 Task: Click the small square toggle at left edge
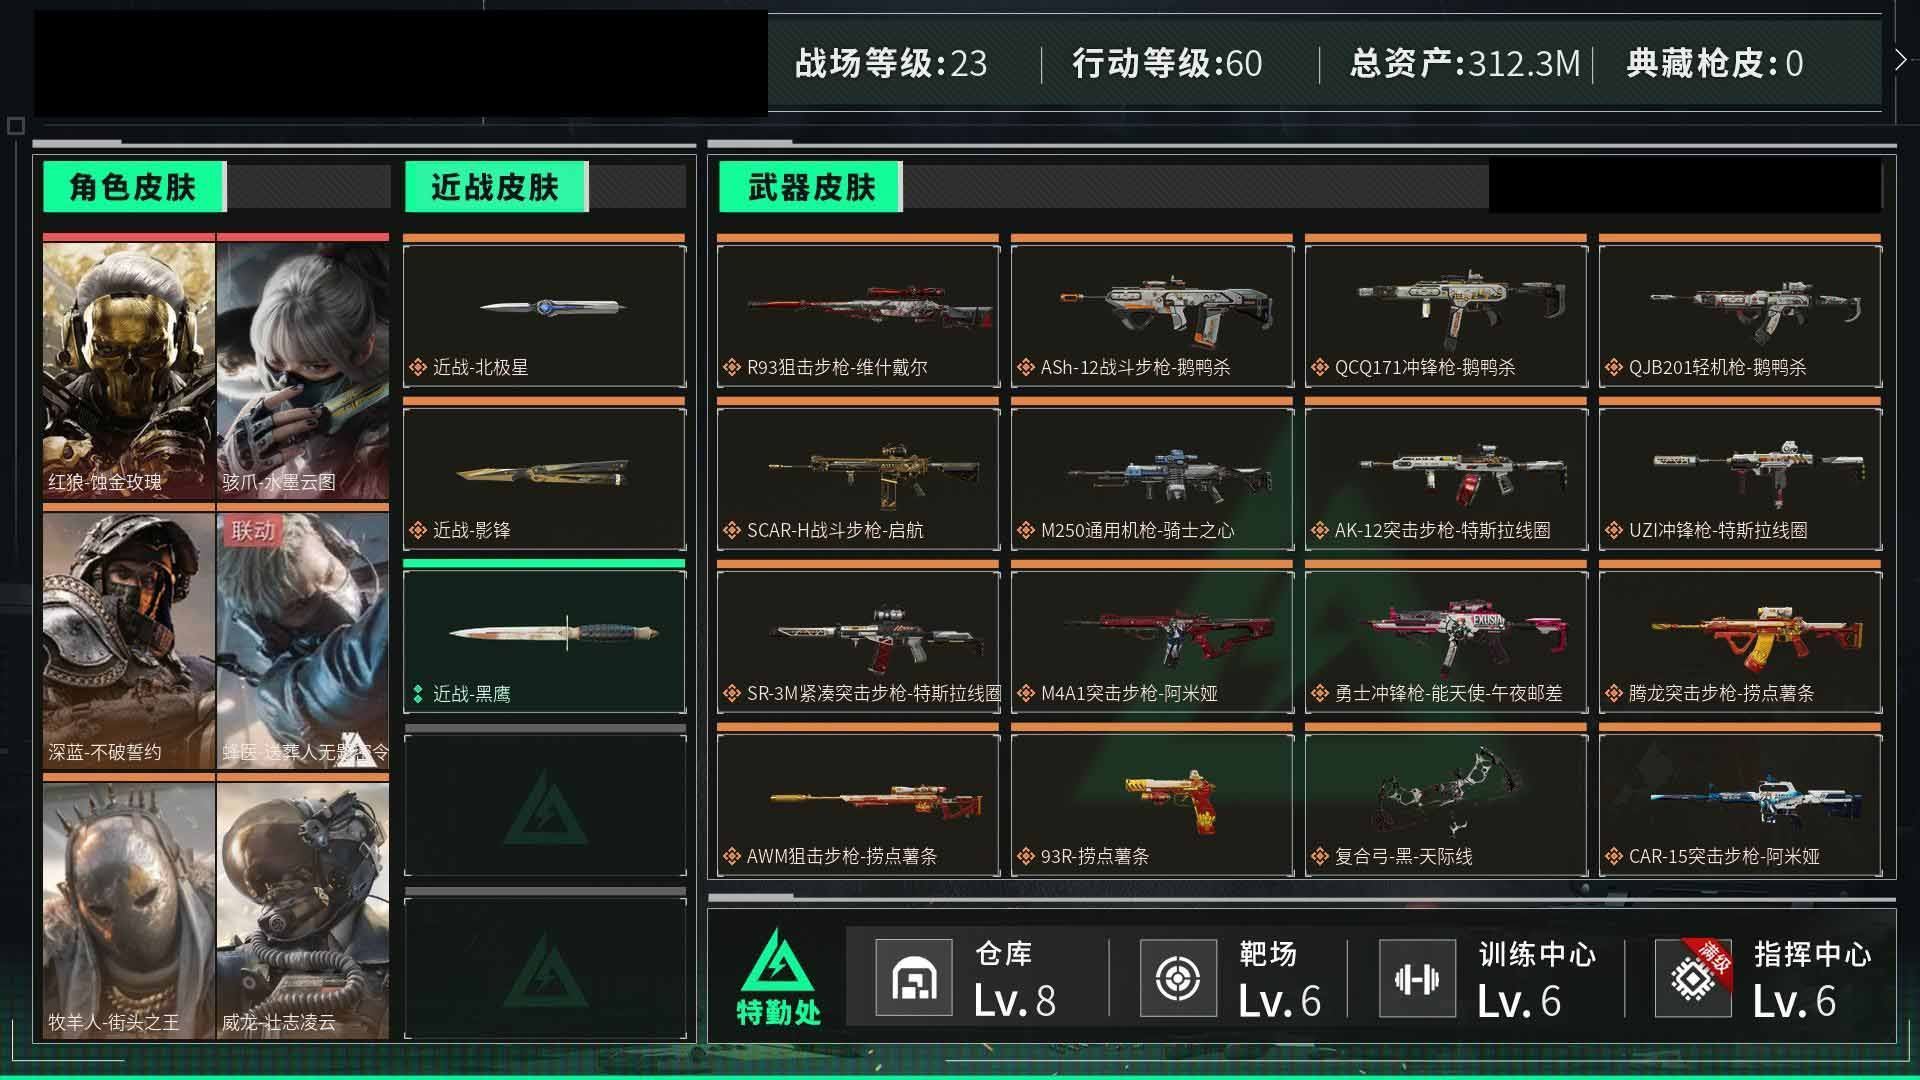[x=15, y=125]
